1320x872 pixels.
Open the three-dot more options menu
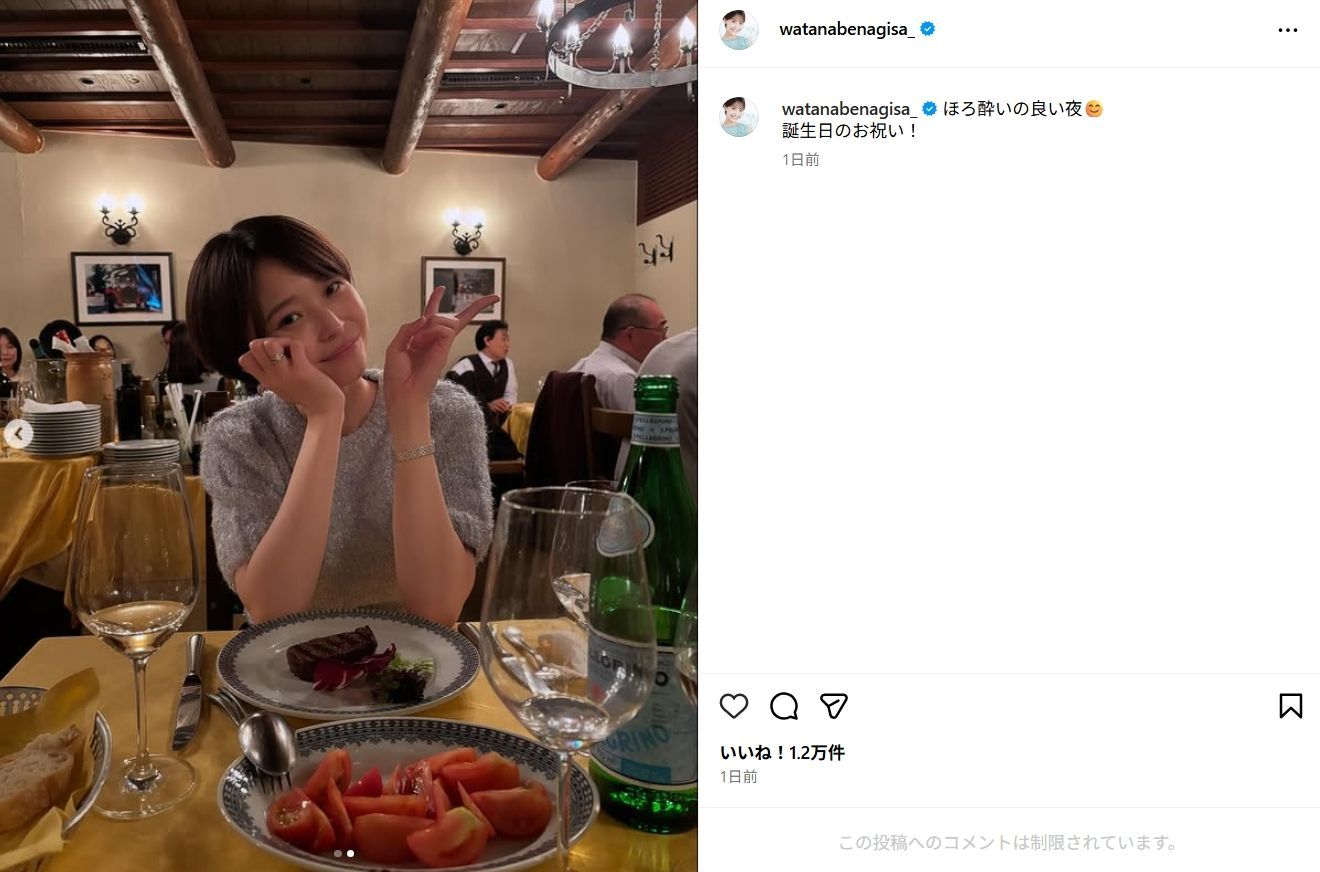click(1288, 30)
